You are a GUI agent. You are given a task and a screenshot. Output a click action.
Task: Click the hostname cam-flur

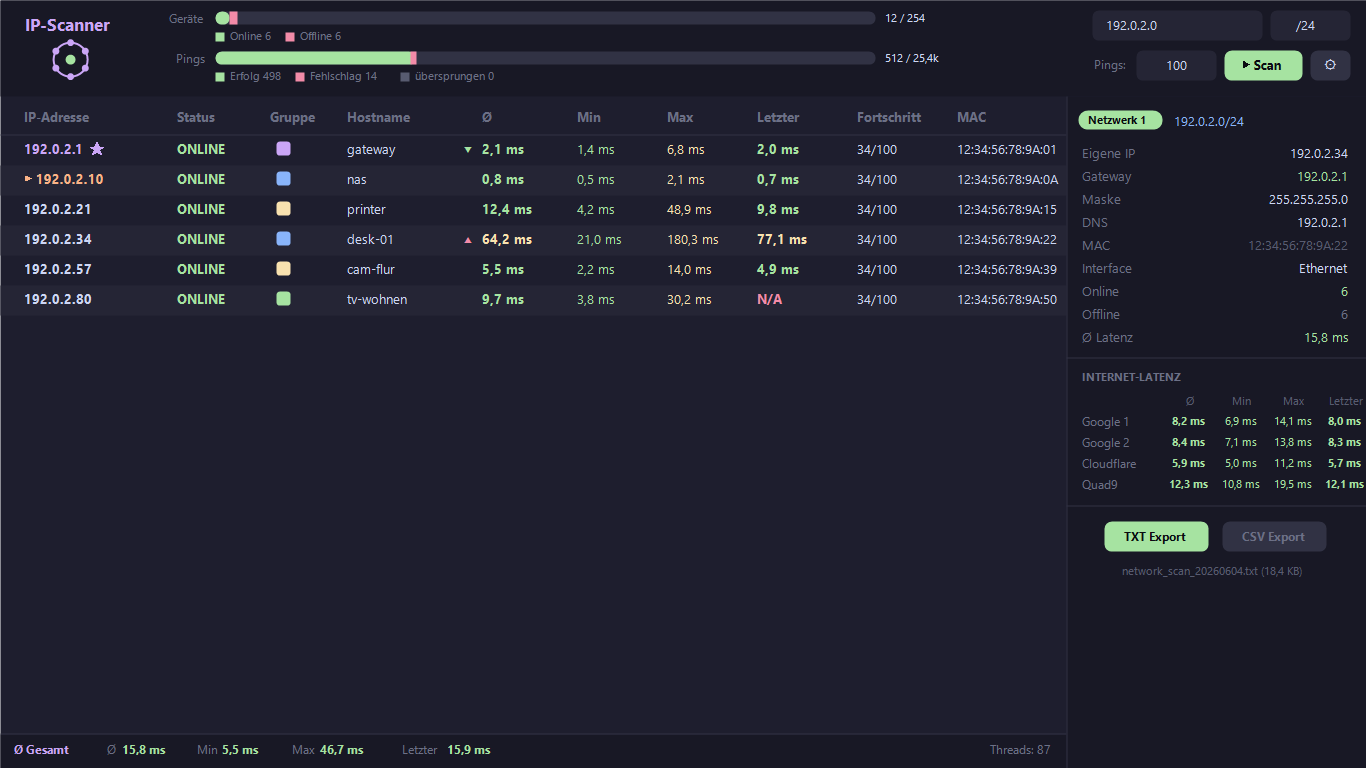pos(371,269)
